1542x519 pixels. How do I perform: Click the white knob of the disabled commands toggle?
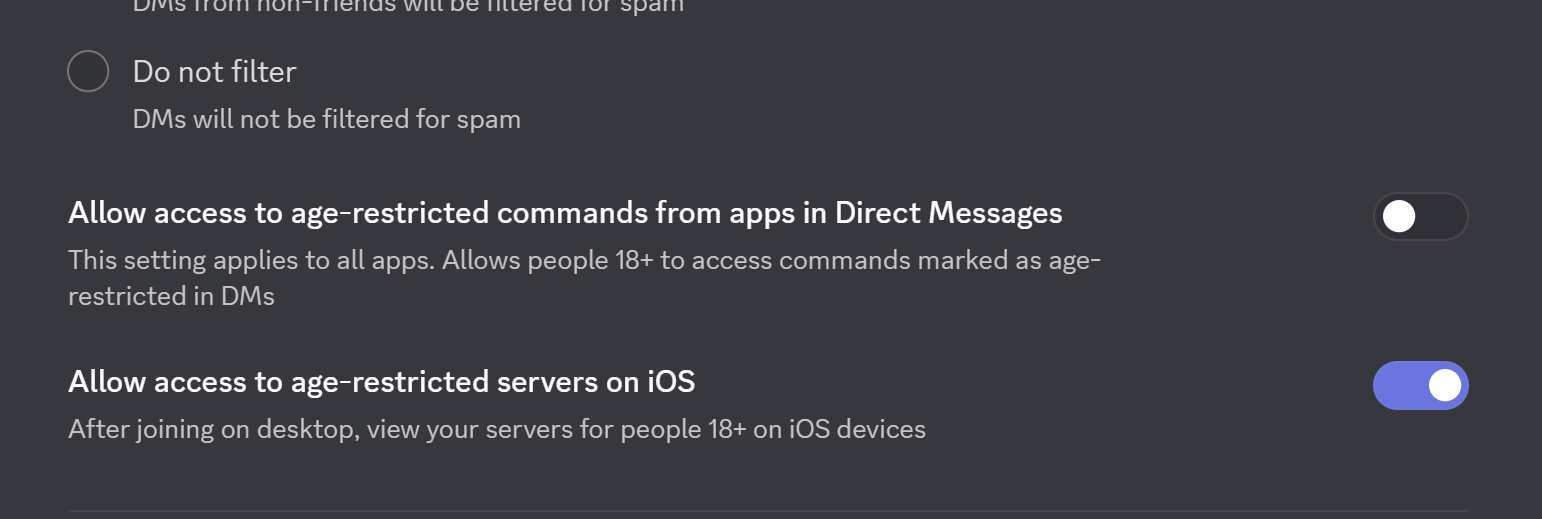[1399, 216]
